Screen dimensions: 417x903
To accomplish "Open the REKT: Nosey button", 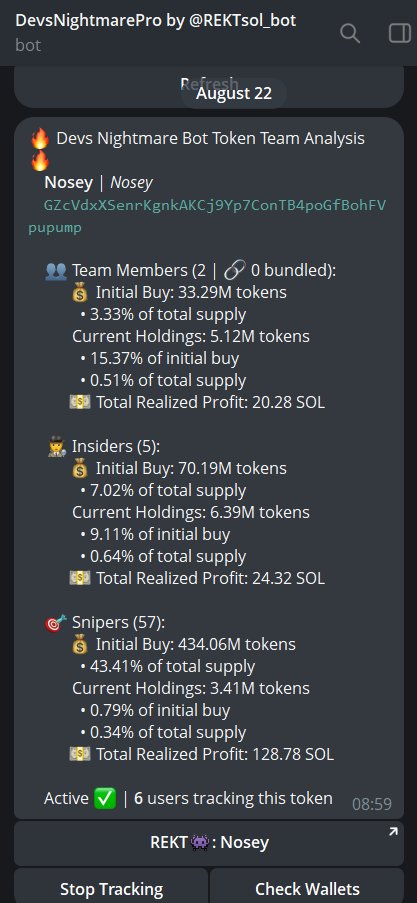I will (x=209, y=843).
